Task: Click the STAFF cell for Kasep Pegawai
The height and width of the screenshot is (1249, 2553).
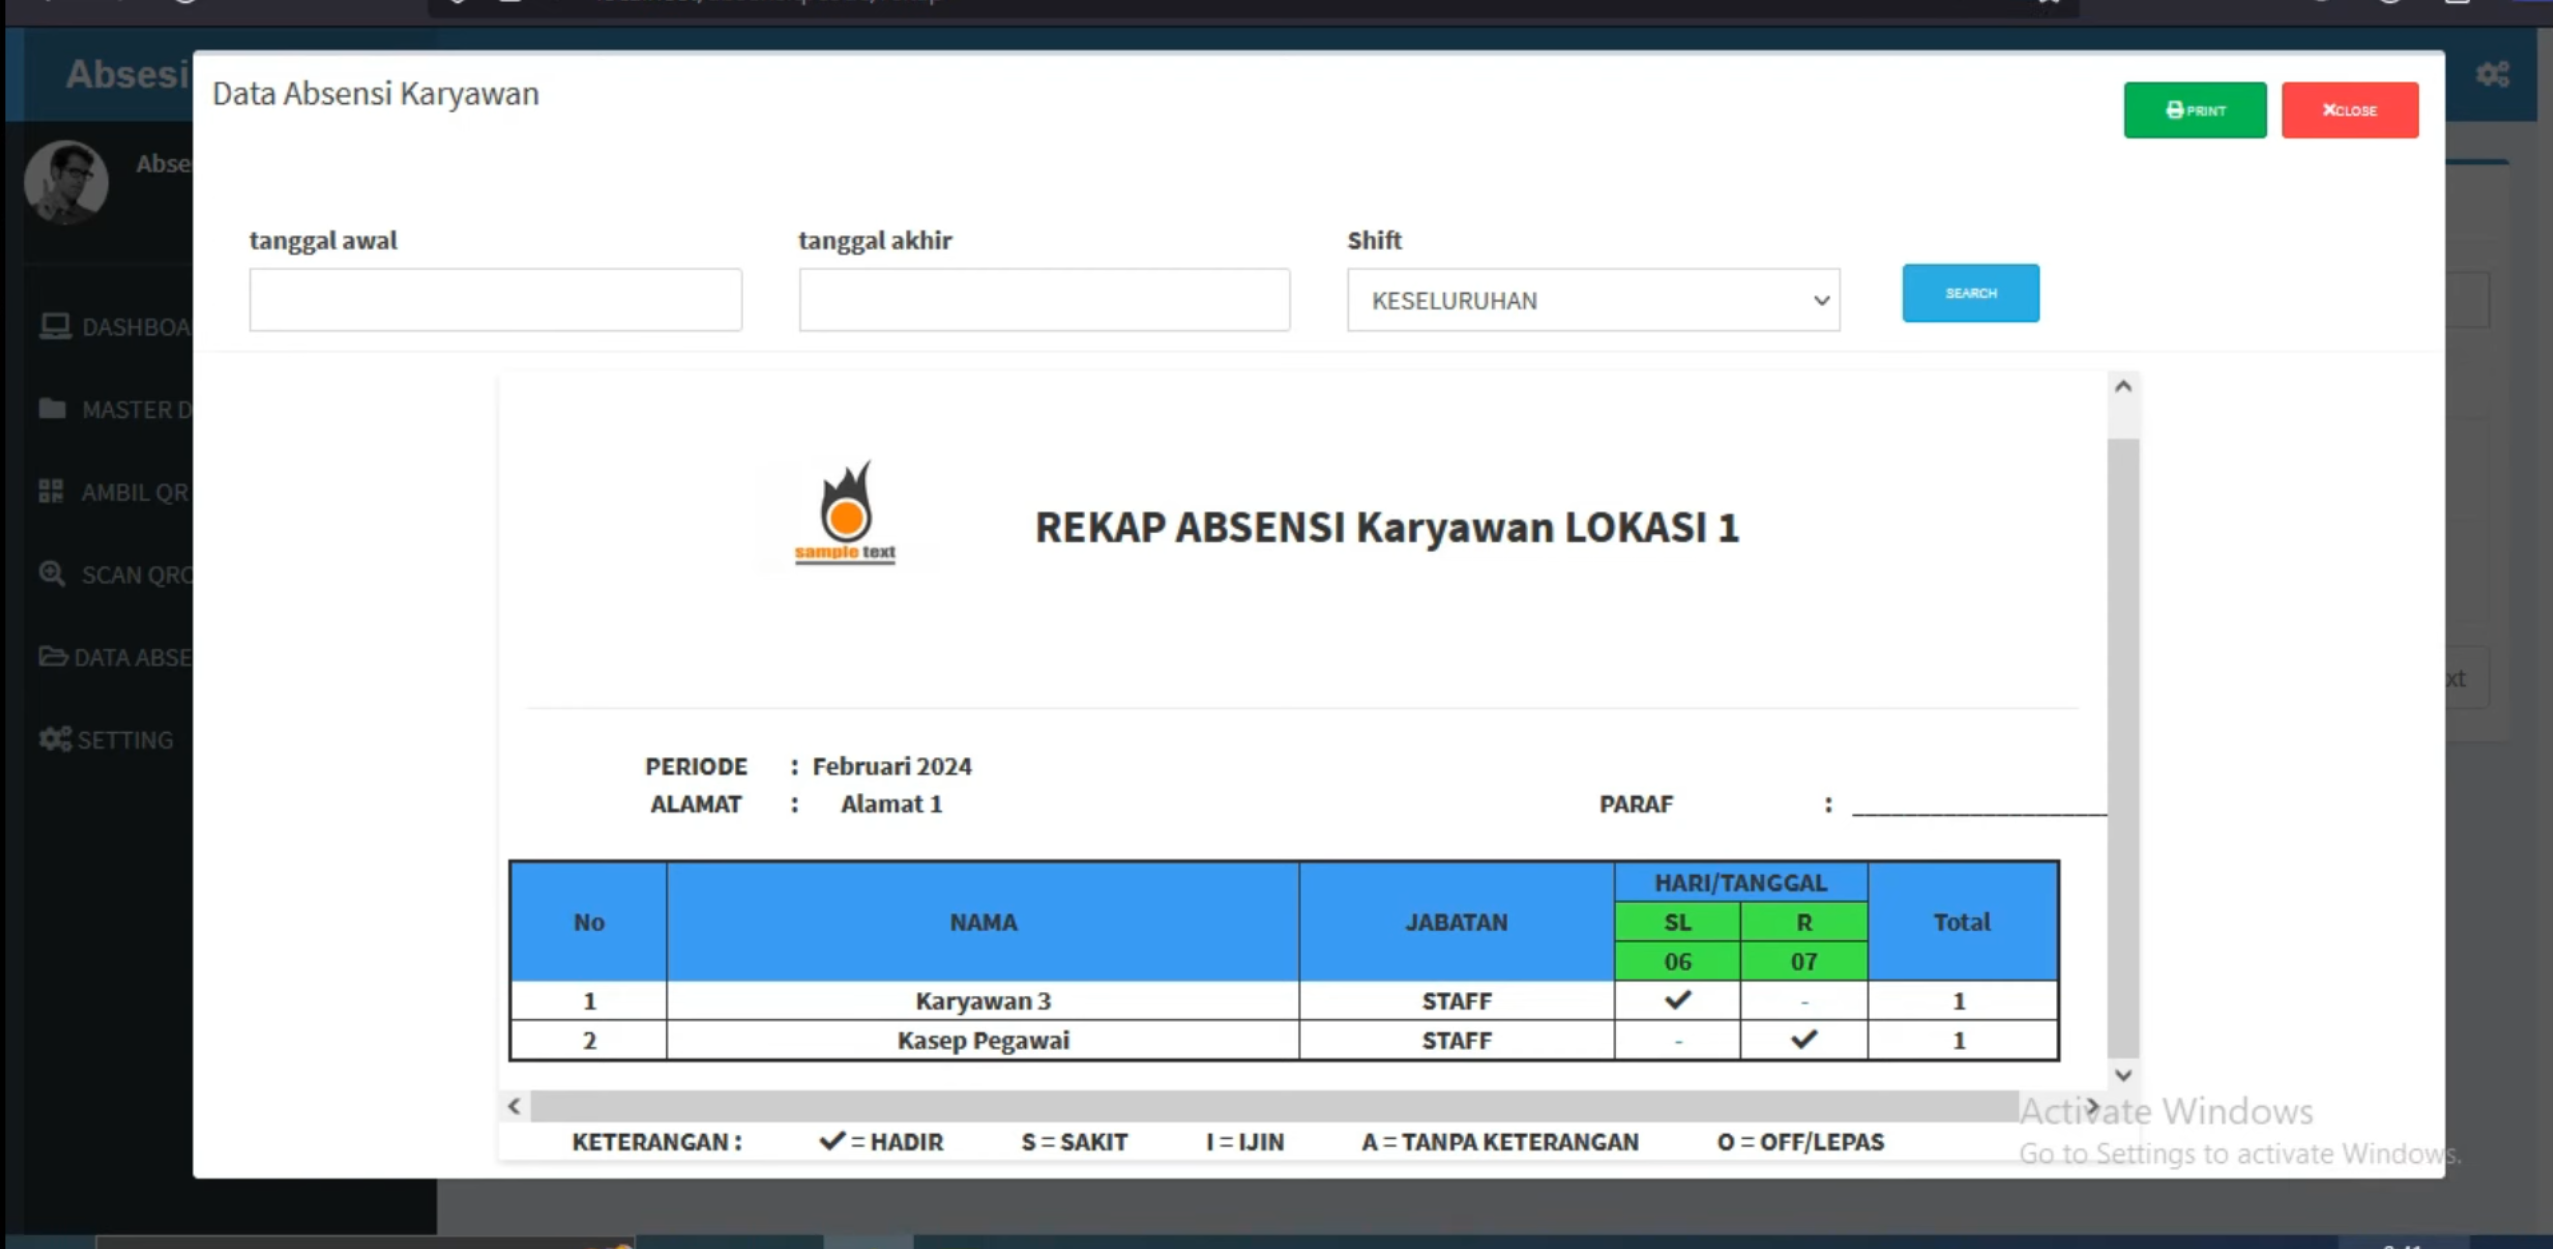Action: (1456, 1040)
